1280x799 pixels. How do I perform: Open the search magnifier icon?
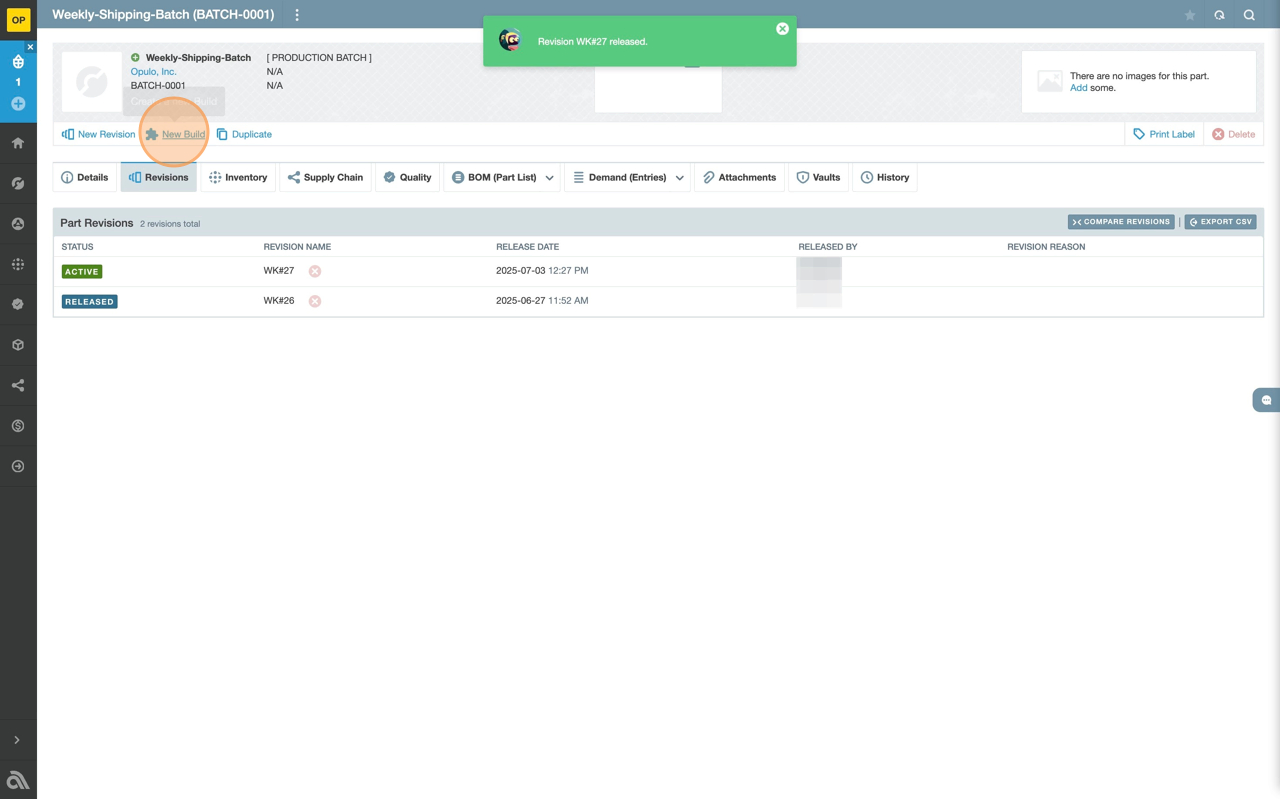pos(1249,15)
